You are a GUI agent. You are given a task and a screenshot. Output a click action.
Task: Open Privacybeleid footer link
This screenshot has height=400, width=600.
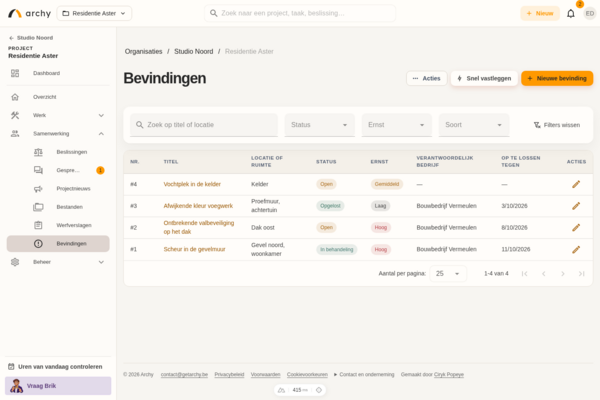[x=229, y=374]
